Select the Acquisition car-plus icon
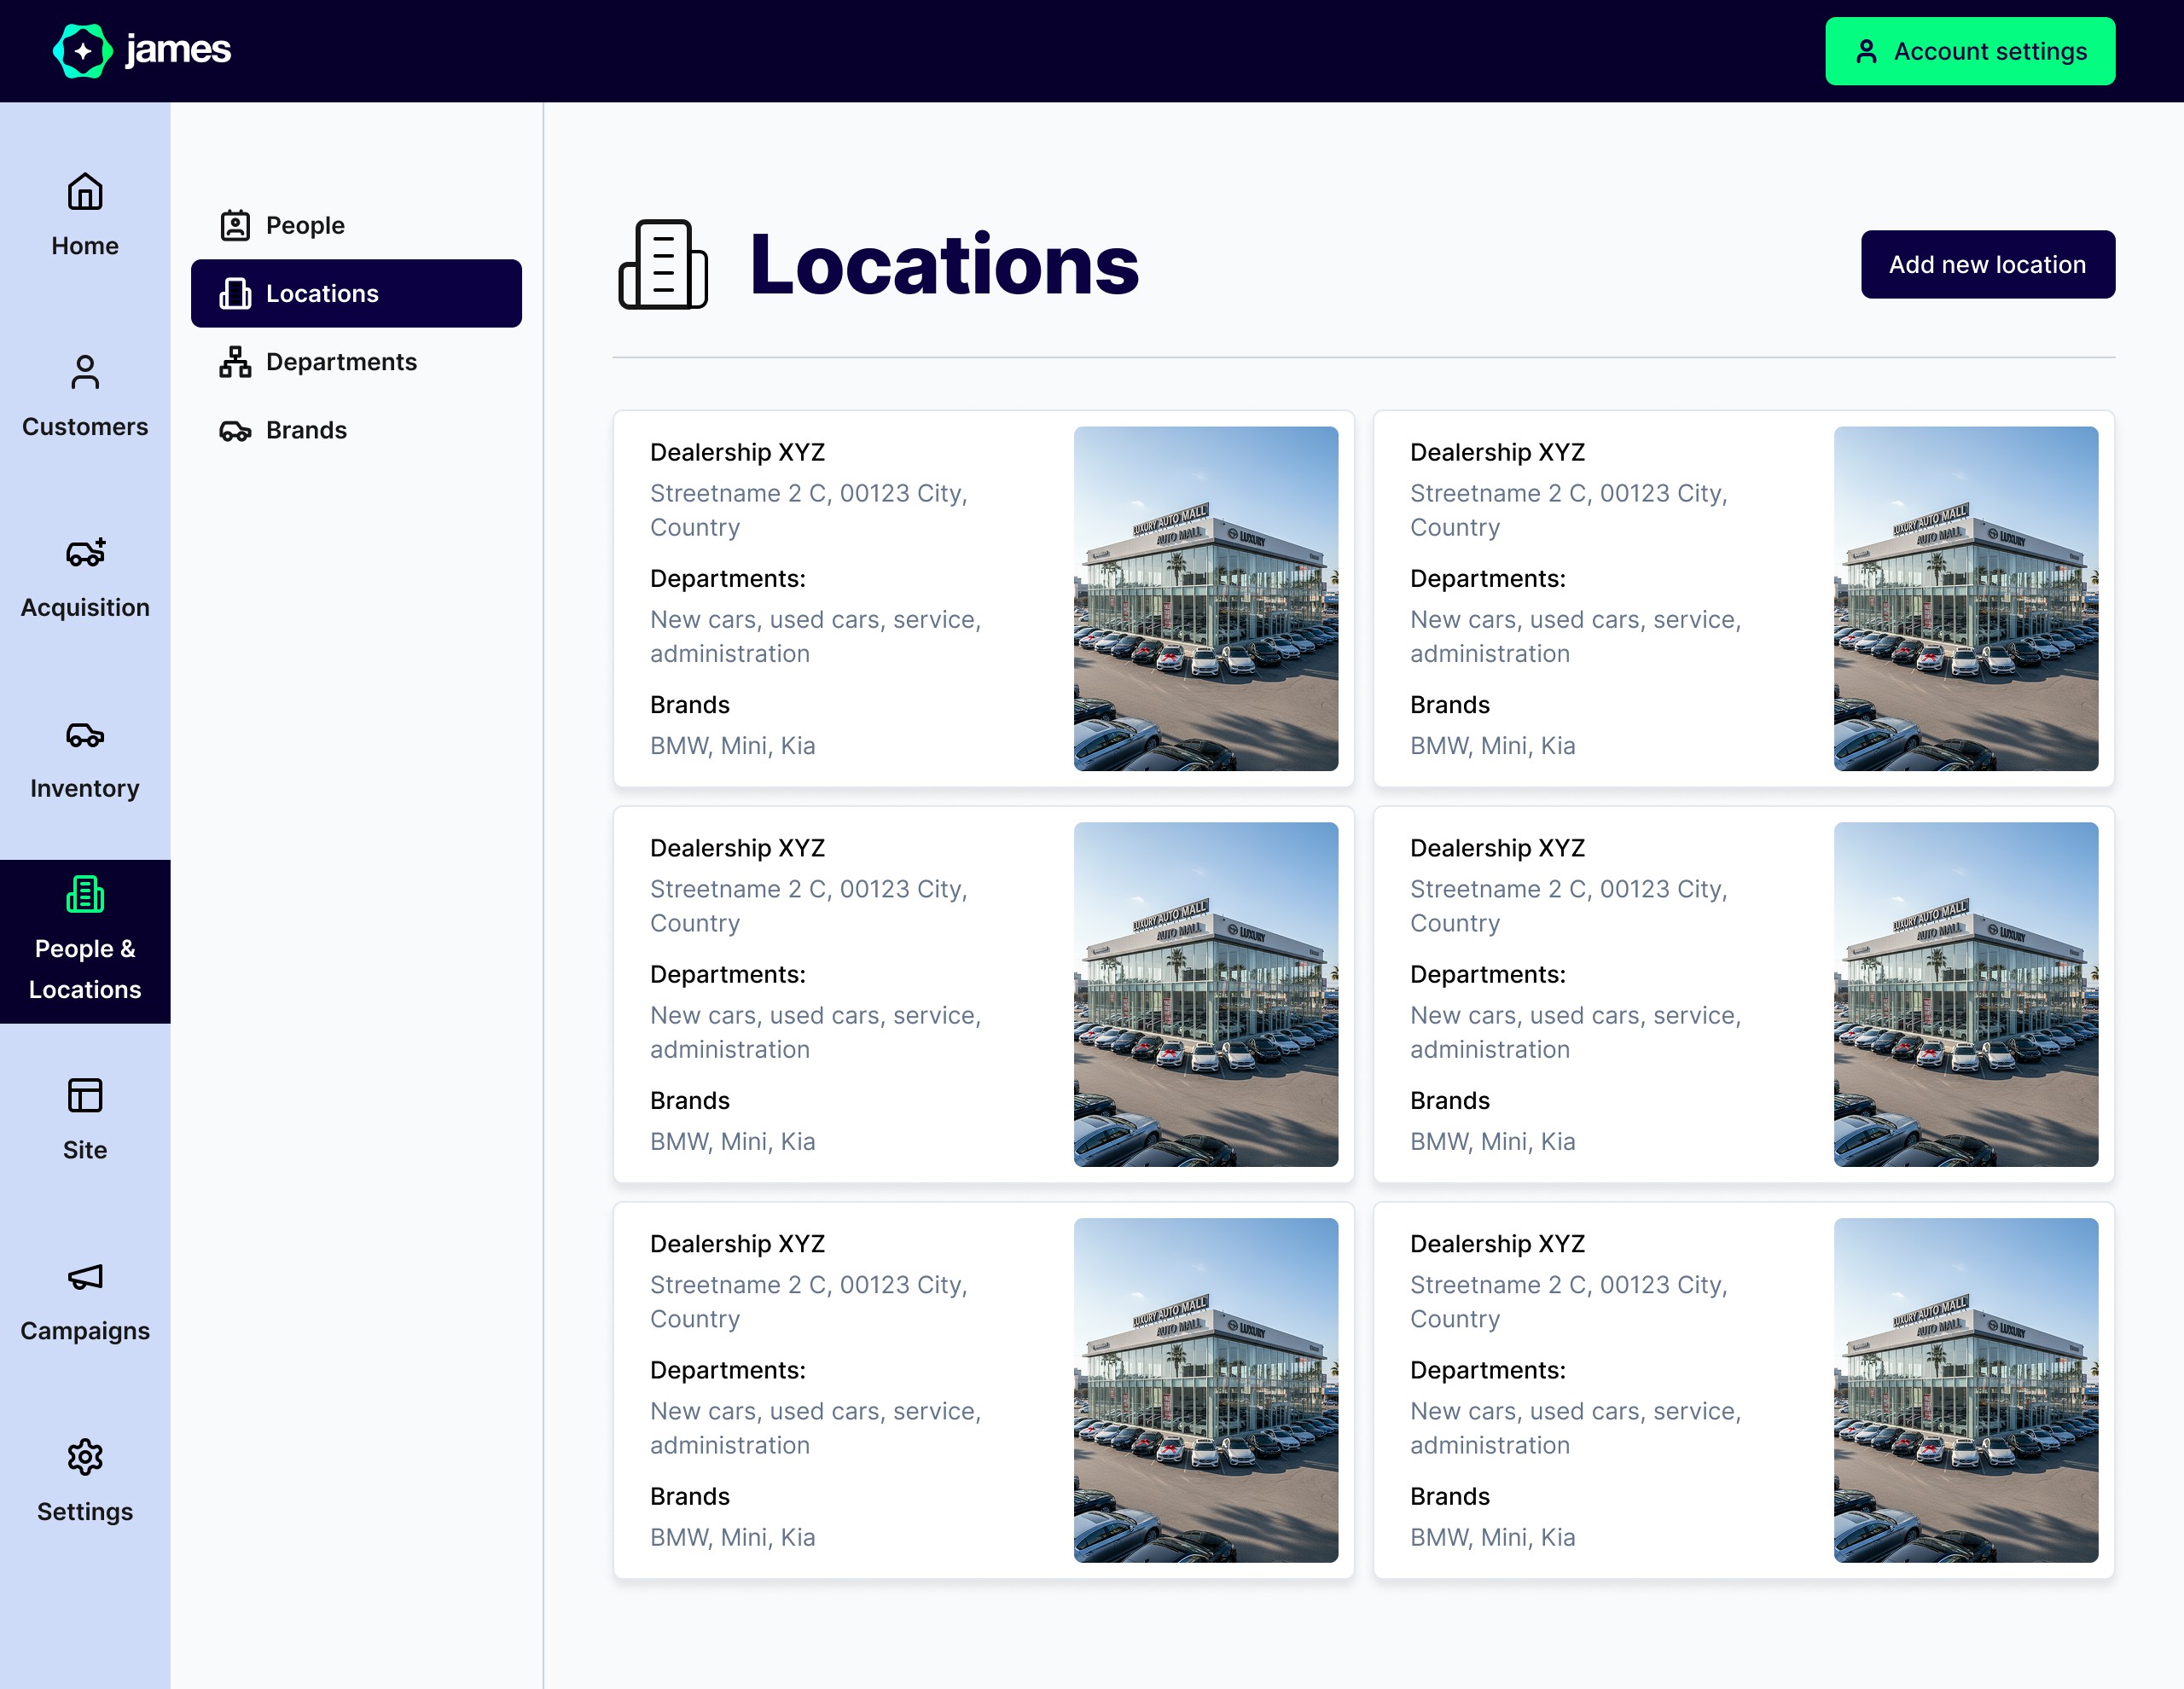The image size is (2184, 1689). [x=85, y=553]
